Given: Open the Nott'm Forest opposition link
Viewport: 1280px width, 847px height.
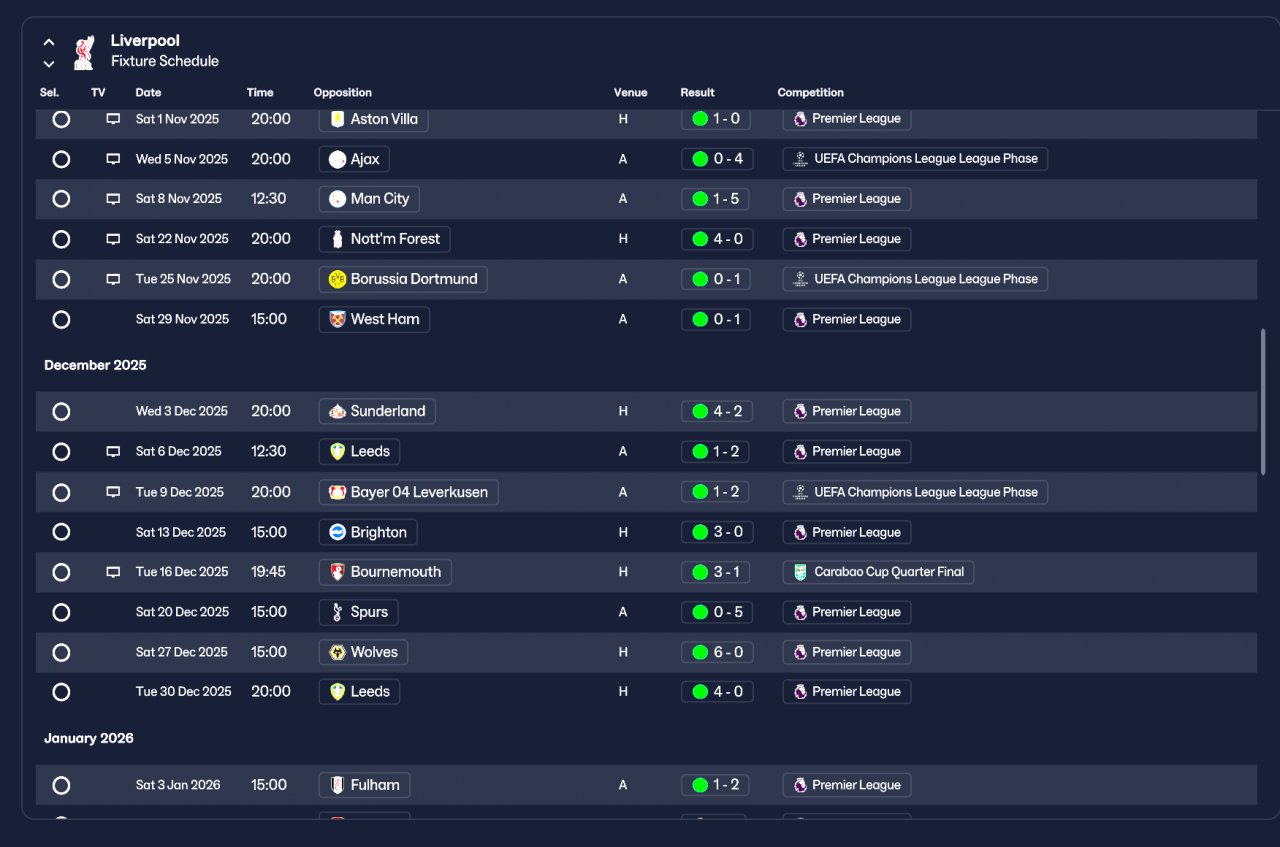Looking at the screenshot, I should pos(385,239).
